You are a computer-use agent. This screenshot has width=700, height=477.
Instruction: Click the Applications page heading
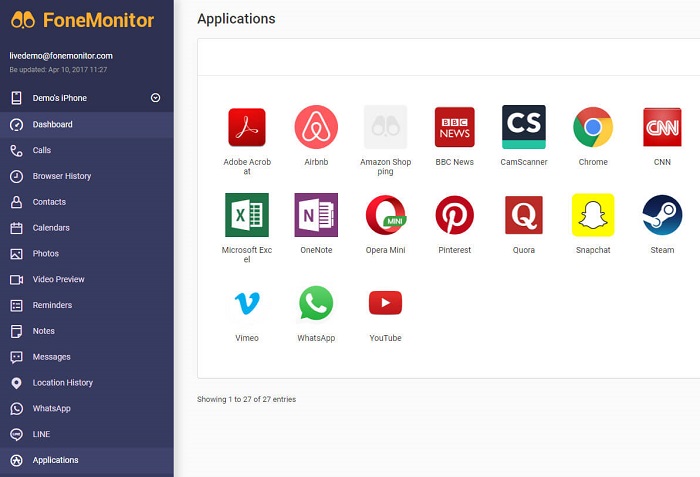pos(236,19)
